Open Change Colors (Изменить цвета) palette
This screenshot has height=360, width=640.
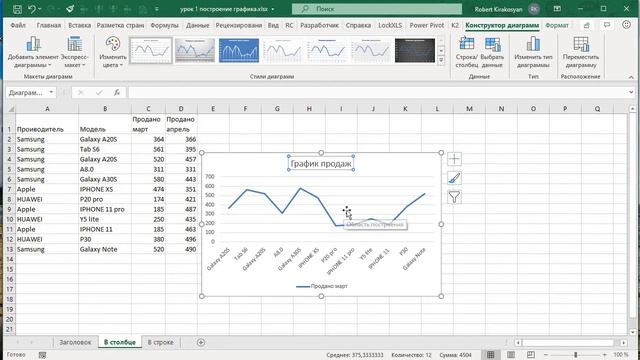click(x=113, y=52)
